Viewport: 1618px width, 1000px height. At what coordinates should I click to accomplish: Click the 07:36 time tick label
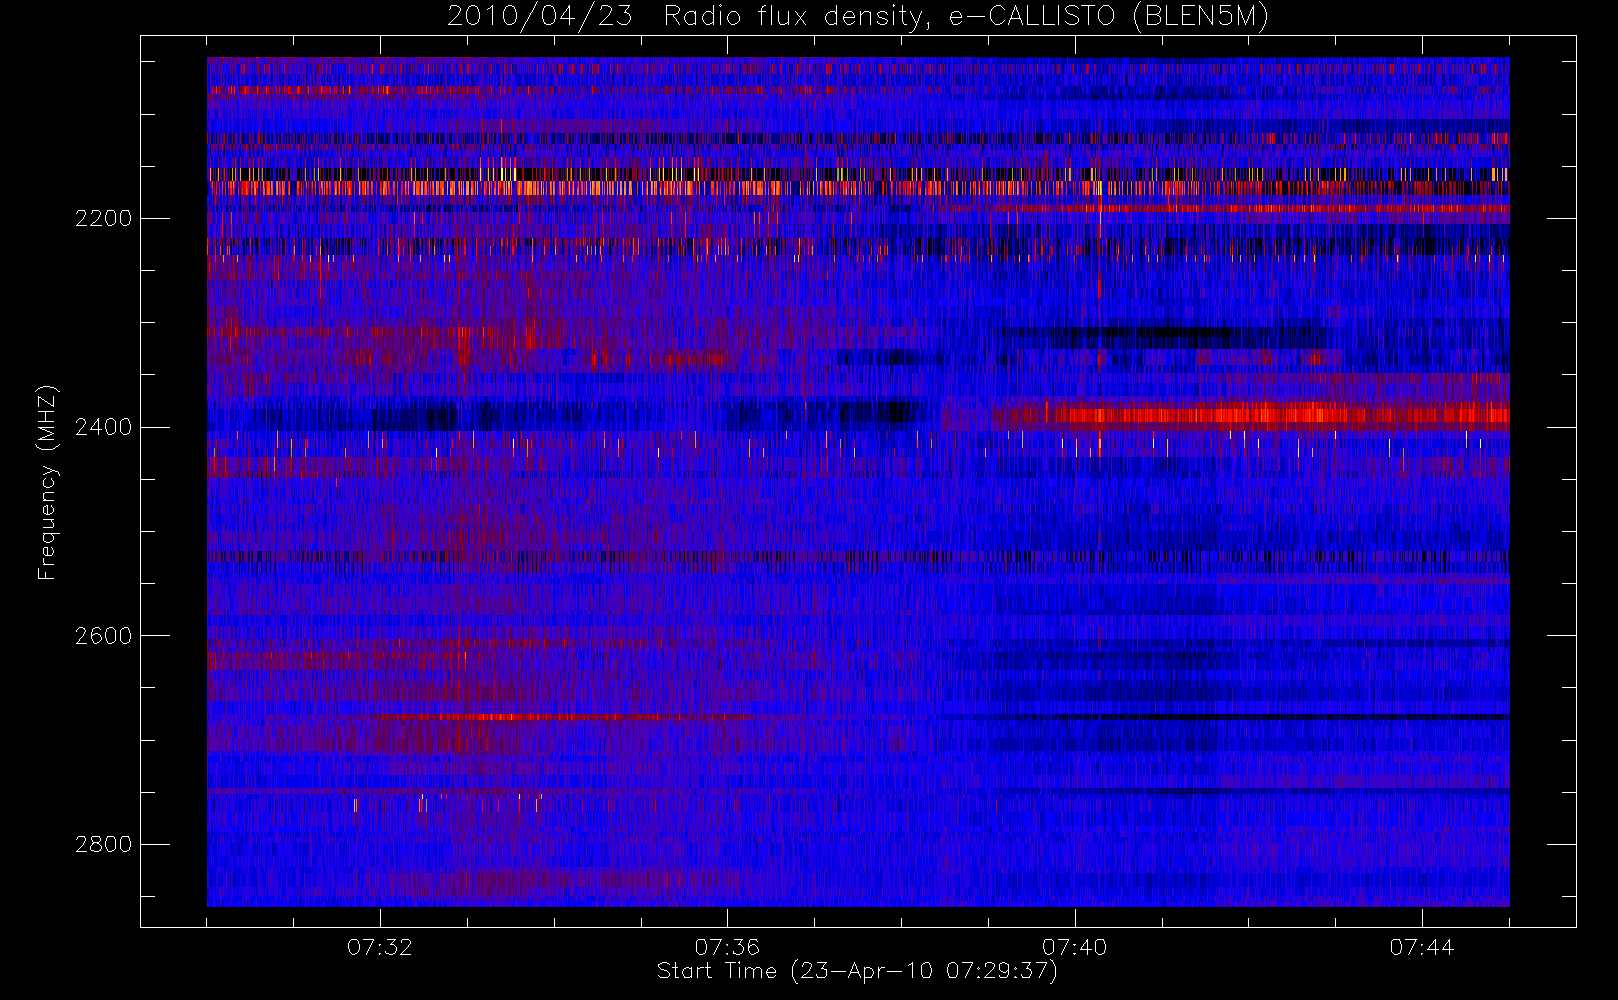coord(727,947)
